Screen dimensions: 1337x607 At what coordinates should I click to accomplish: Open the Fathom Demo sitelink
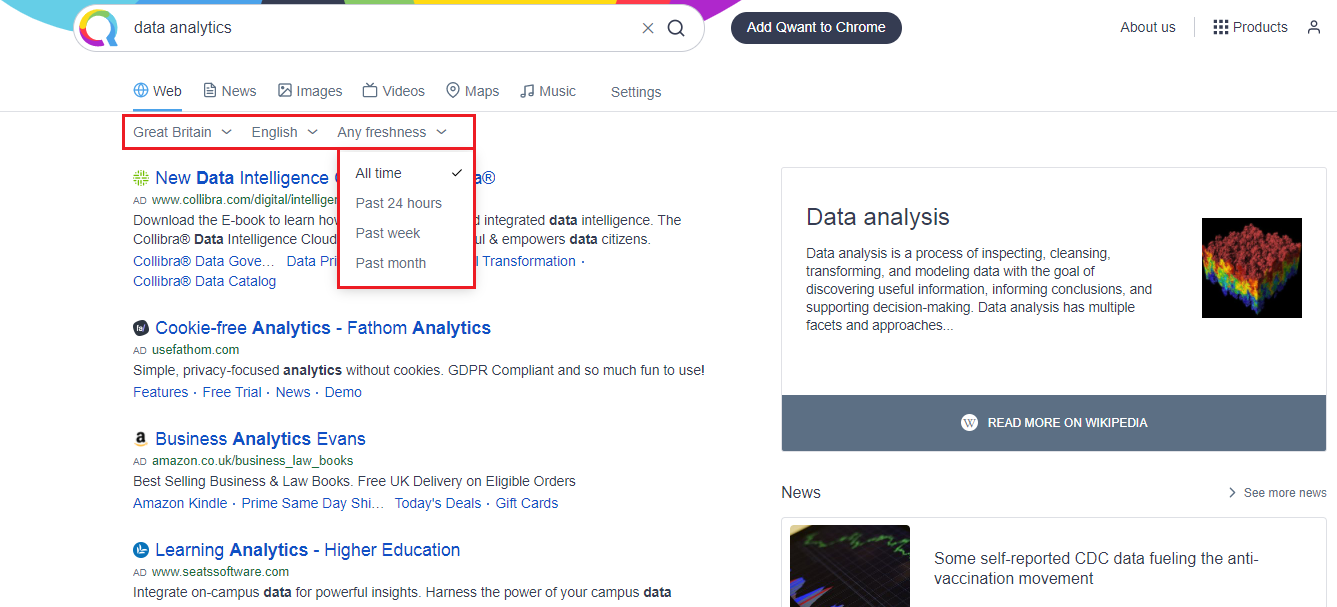(343, 392)
